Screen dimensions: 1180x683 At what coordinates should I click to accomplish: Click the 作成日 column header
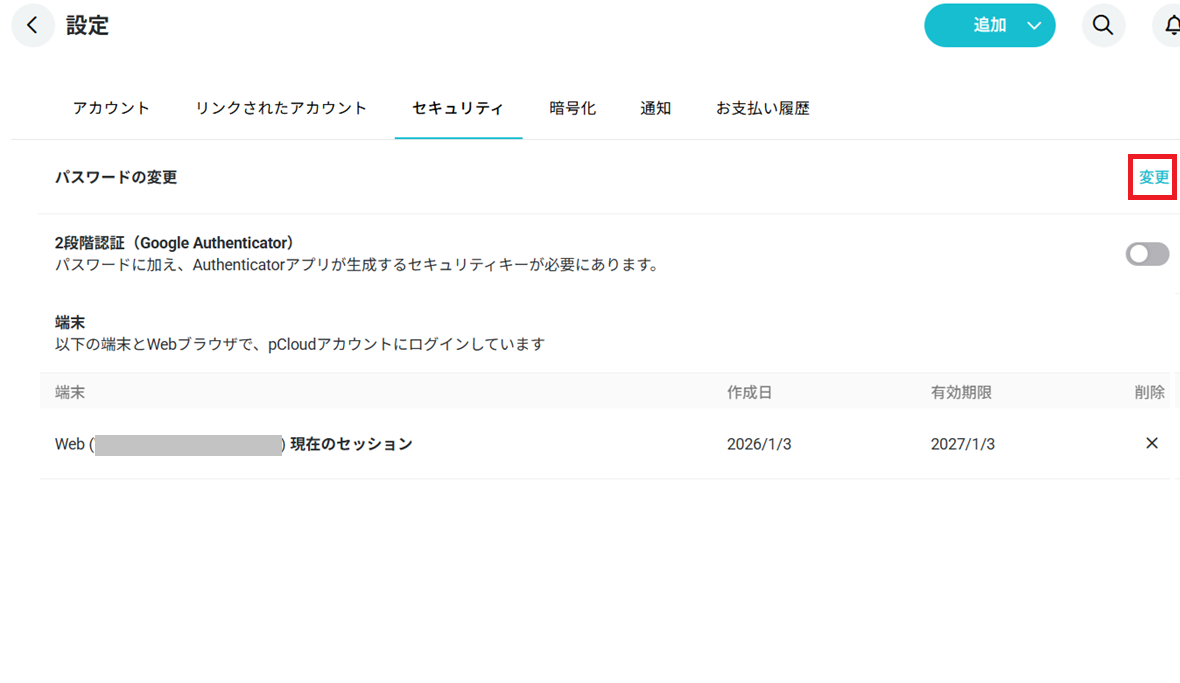point(749,392)
